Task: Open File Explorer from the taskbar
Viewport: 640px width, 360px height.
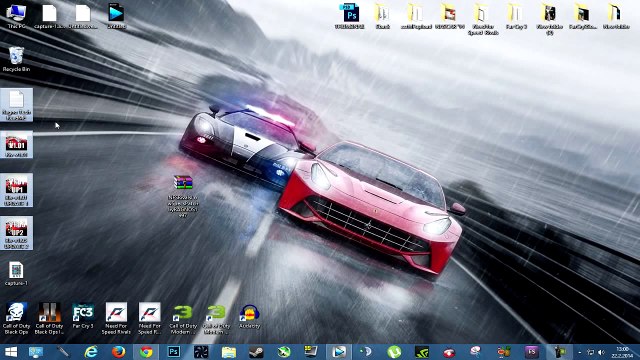Action: click(x=229, y=352)
